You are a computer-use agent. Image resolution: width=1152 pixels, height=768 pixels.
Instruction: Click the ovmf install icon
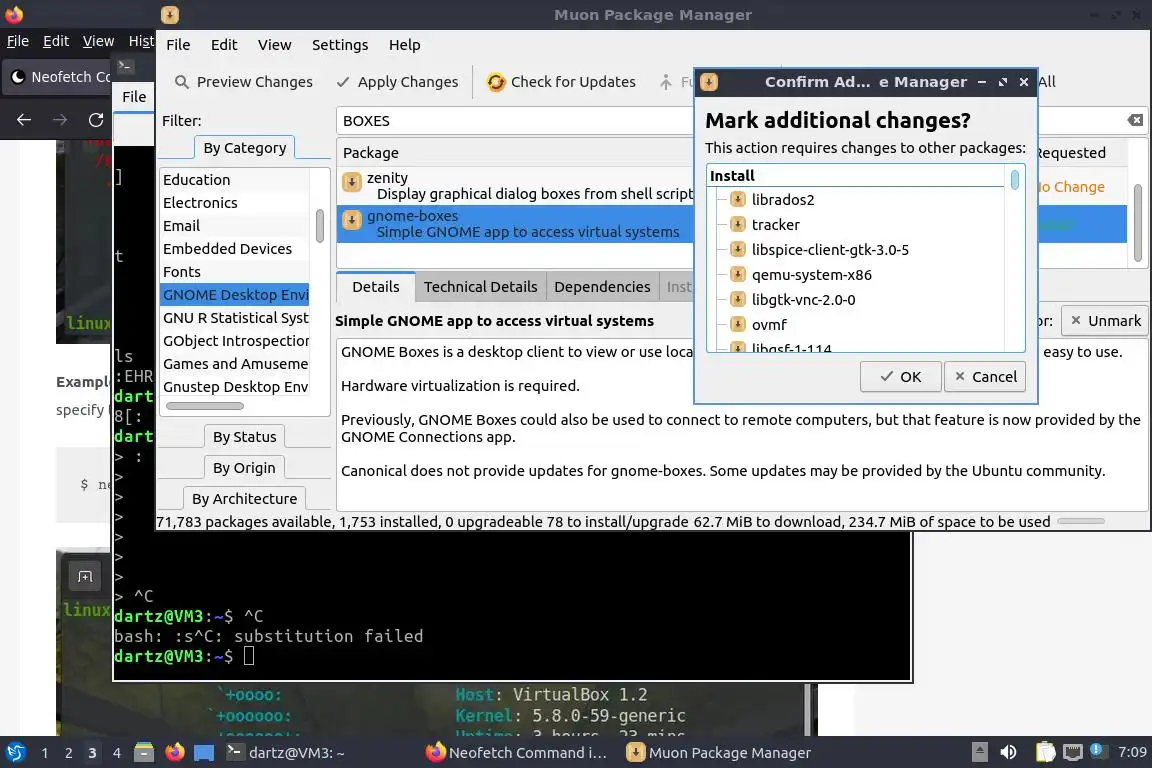tap(738, 324)
